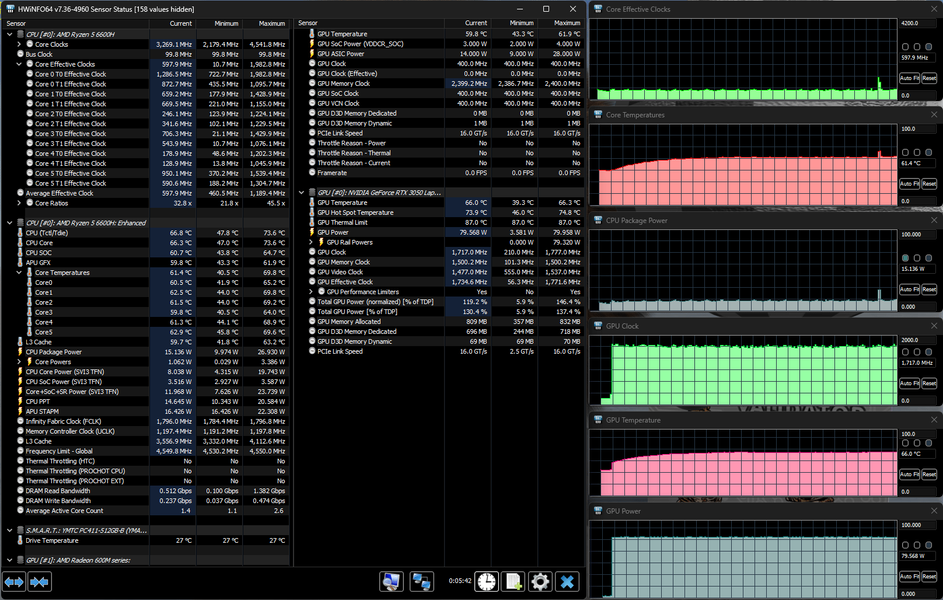Select the rightmost radio button in Core Temperatures graph
Image resolution: width=943 pixels, height=600 pixels.
(930, 152)
